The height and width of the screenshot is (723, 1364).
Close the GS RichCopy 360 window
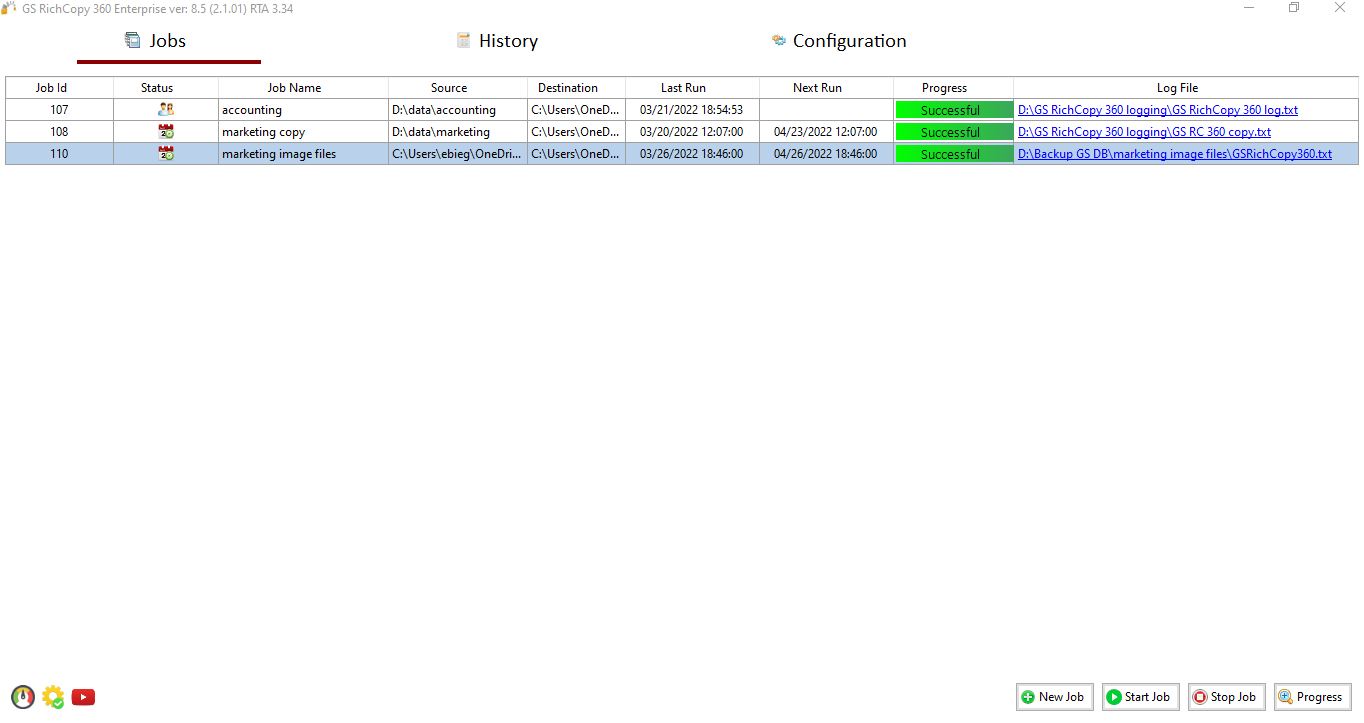(x=1340, y=8)
